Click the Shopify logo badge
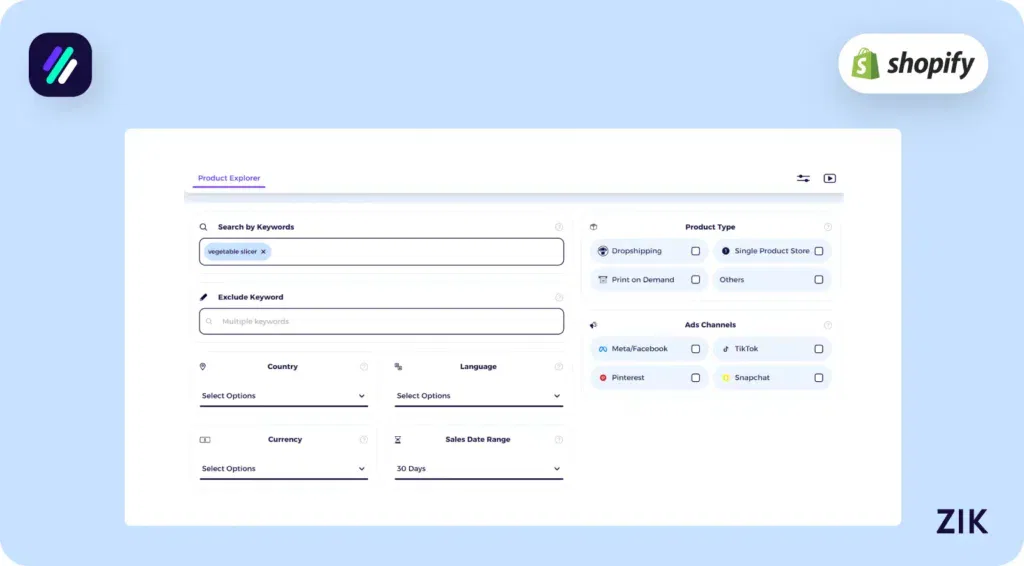The height and width of the screenshot is (566, 1024). coord(913,63)
